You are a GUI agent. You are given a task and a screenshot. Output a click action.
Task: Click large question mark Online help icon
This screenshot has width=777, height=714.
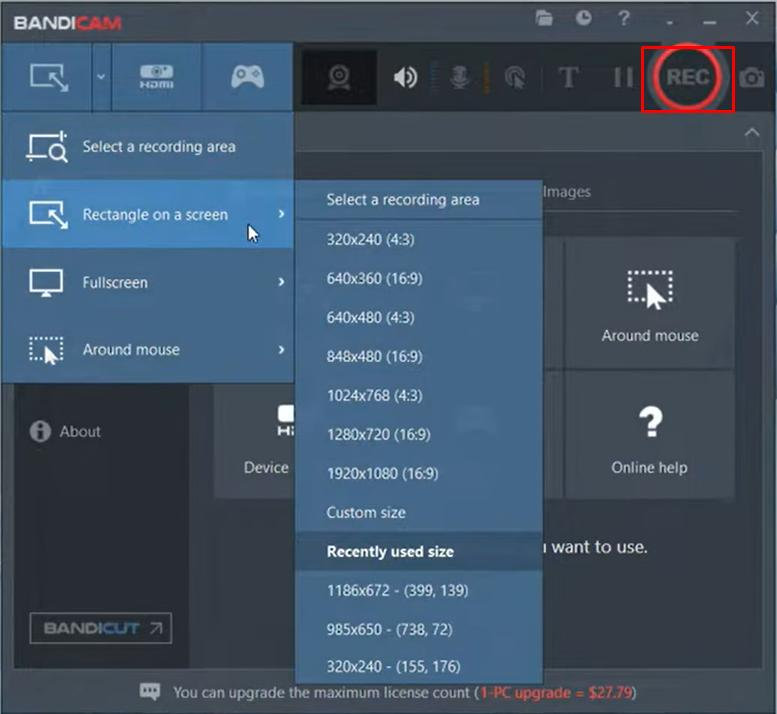(x=650, y=422)
